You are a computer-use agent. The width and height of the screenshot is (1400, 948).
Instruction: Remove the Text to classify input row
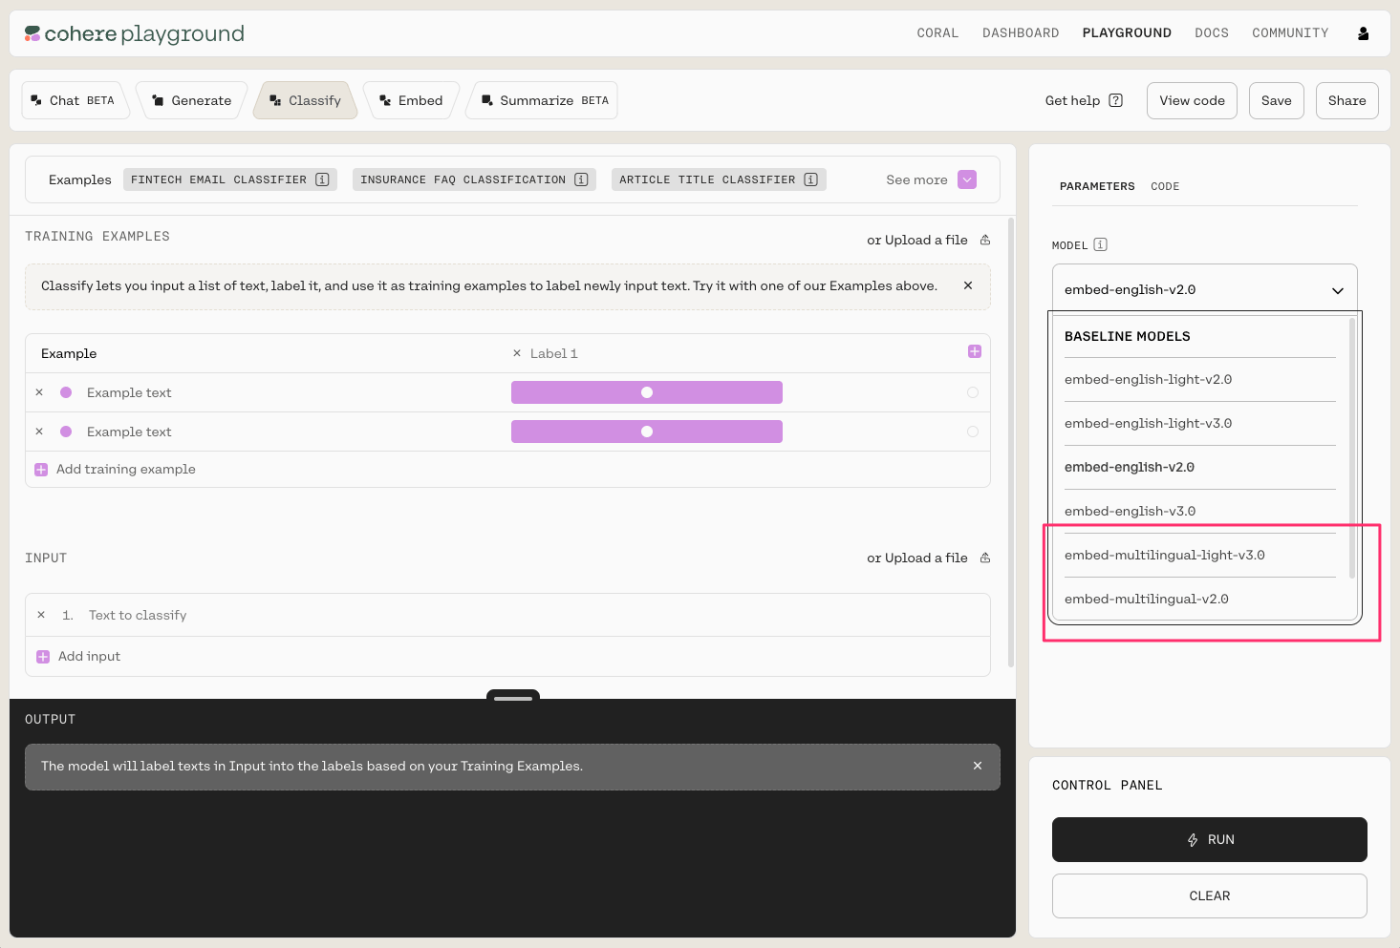pyautogui.click(x=41, y=615)
